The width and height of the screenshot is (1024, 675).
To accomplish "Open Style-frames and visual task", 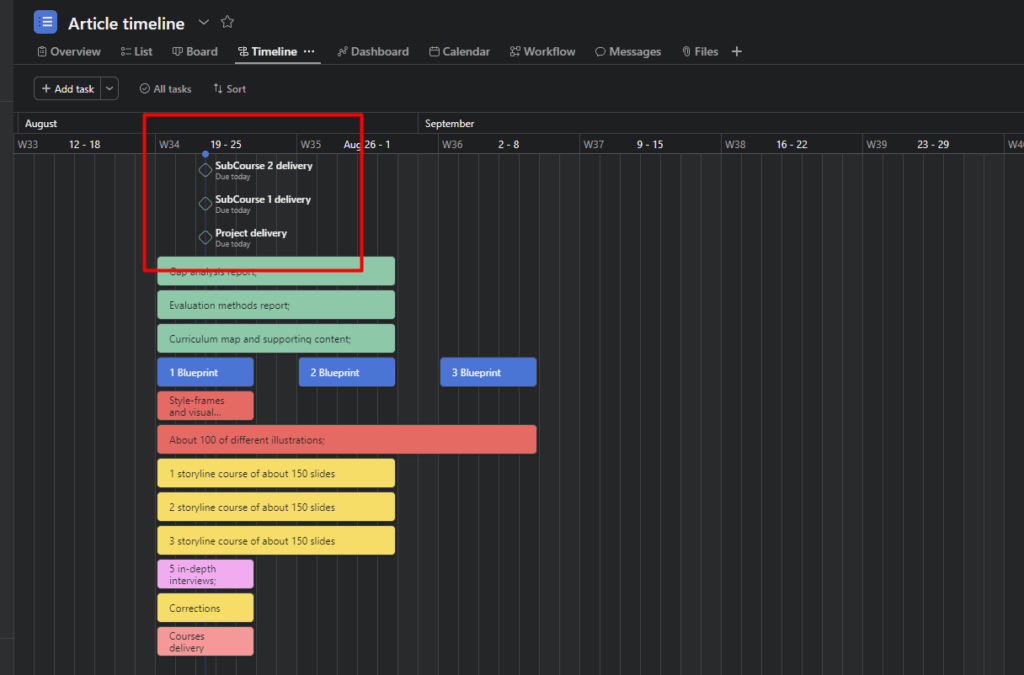I will tap(205, 406).
